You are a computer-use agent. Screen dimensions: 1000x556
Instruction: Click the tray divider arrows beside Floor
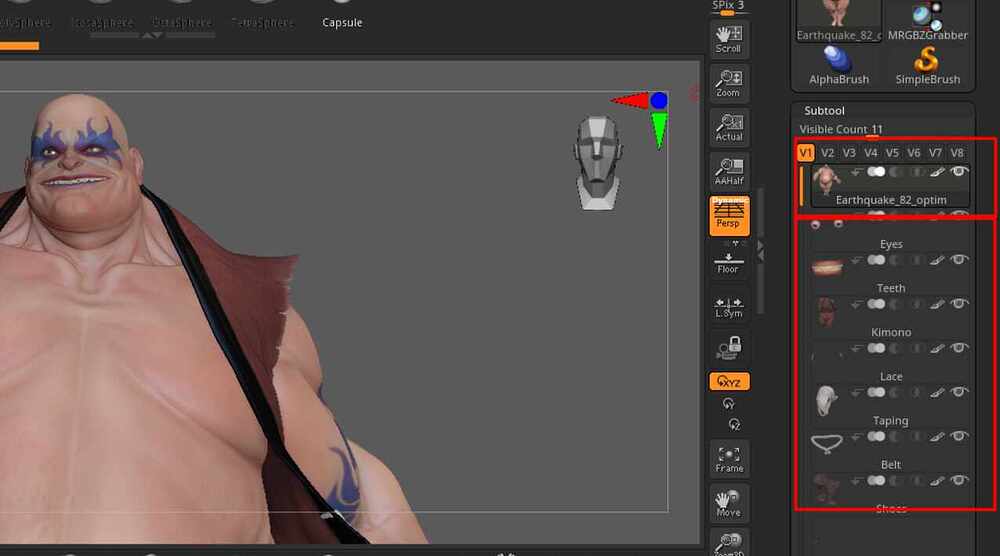760,249
